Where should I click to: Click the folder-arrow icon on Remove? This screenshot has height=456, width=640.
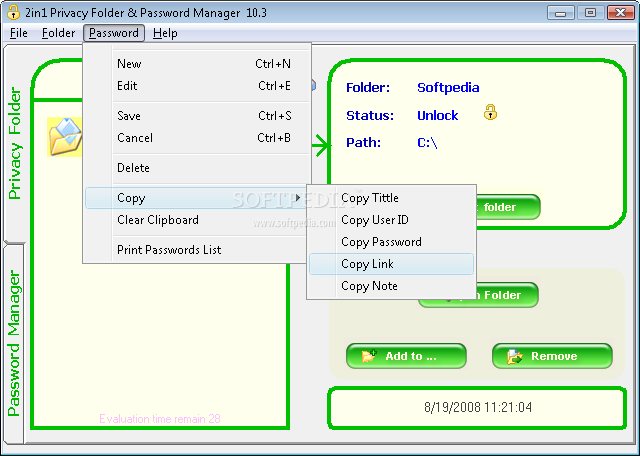(x=515, y=356)
